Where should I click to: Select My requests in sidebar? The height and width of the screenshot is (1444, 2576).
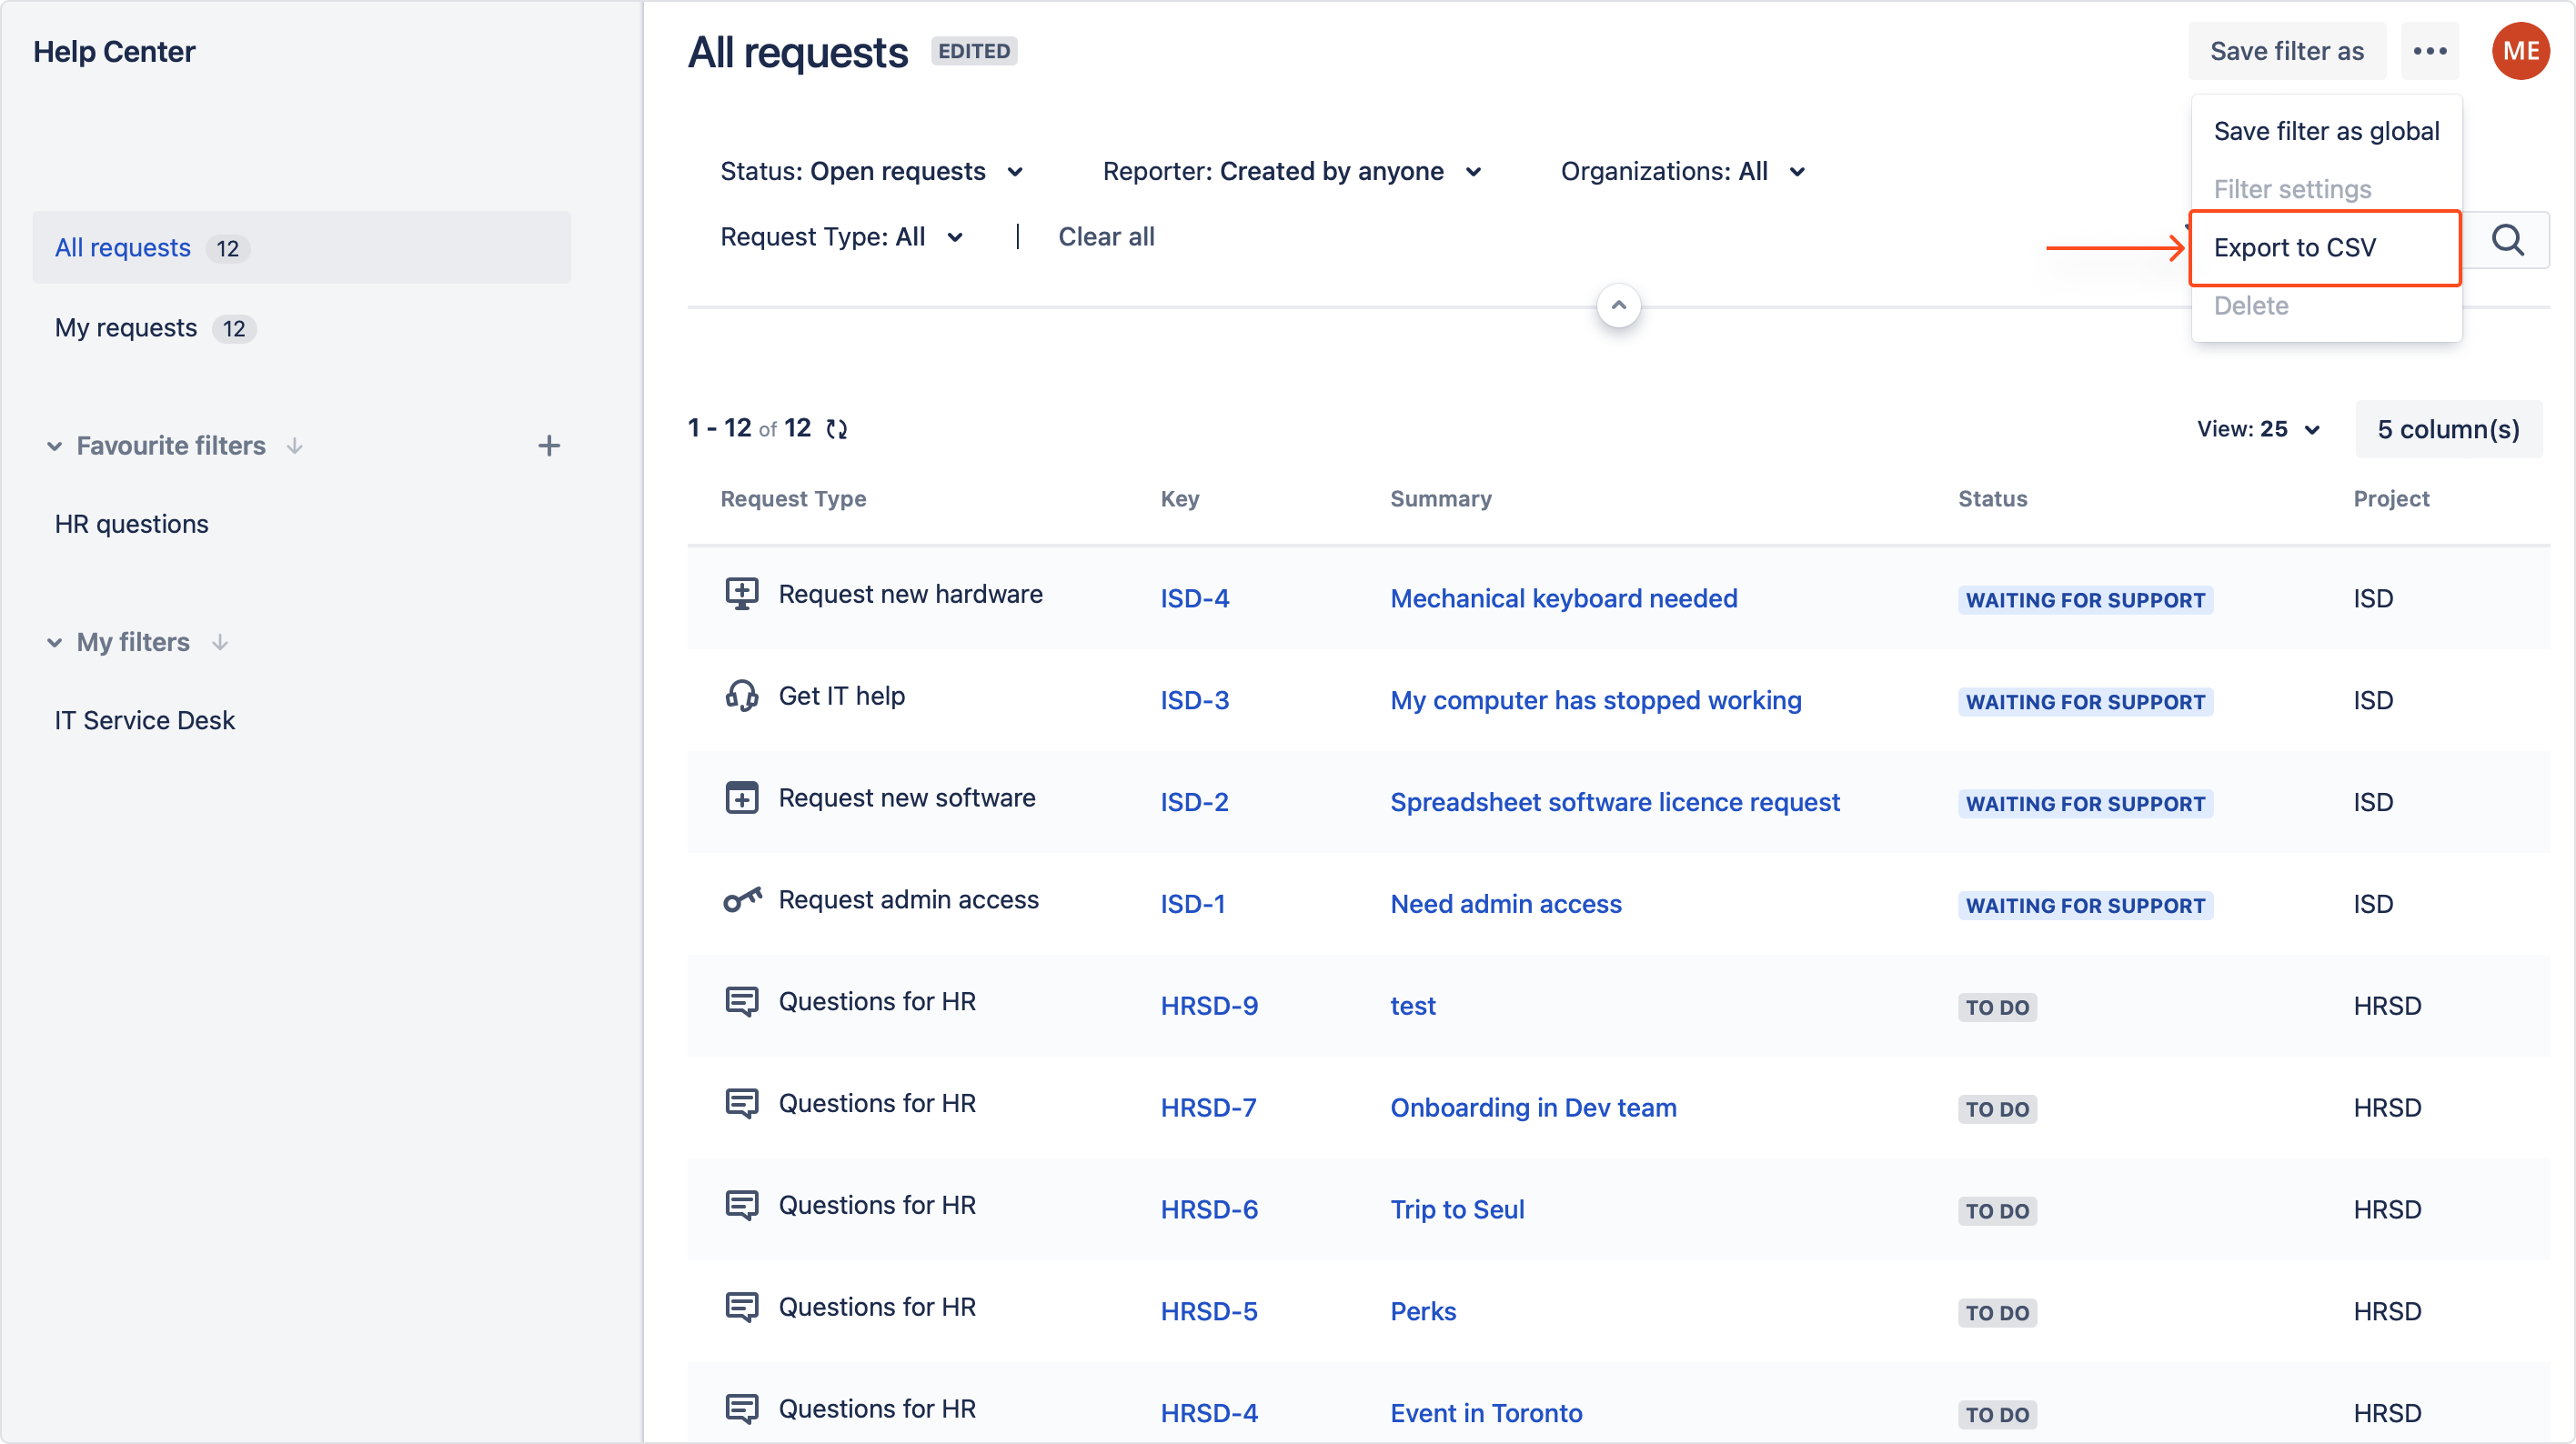click(x=301, y=328)
